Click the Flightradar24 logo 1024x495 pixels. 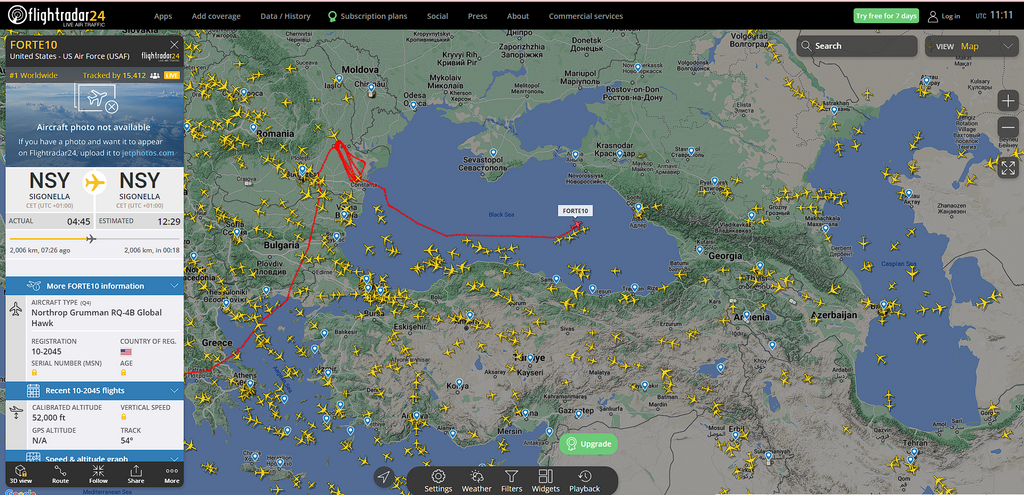(x=57, y=15)
